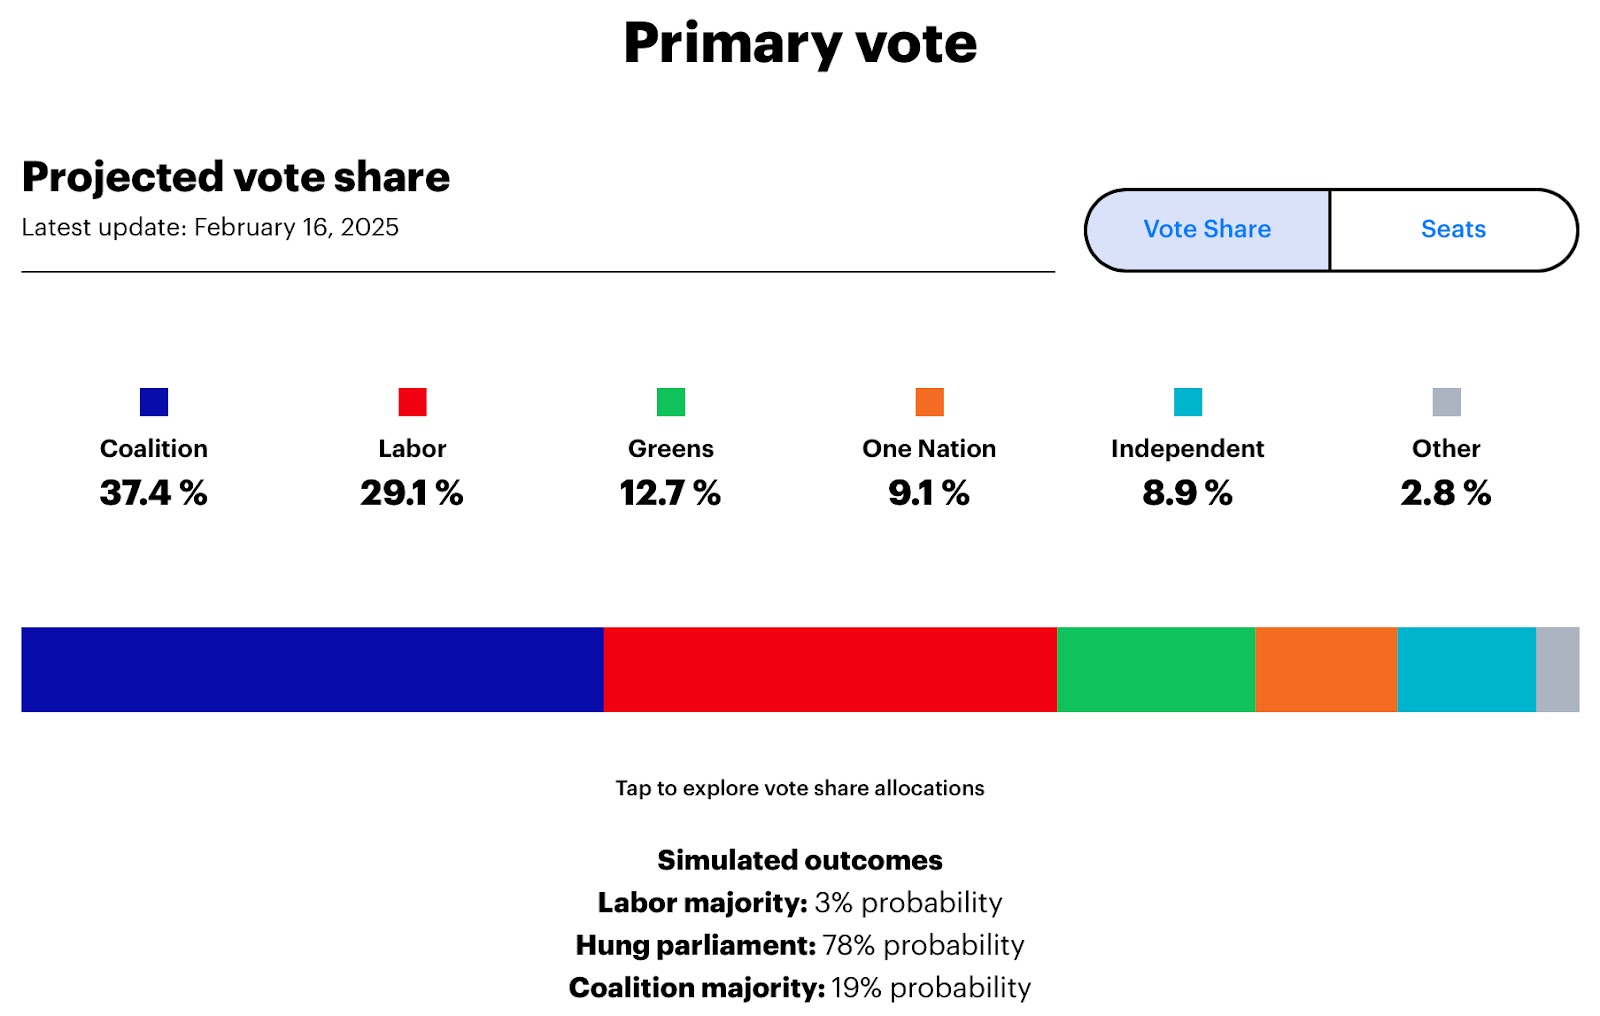The width and height of the screenshot is (1600, 1016).
Task: Click the Hung parliament probability line
Action: click(x=800, y=945)
